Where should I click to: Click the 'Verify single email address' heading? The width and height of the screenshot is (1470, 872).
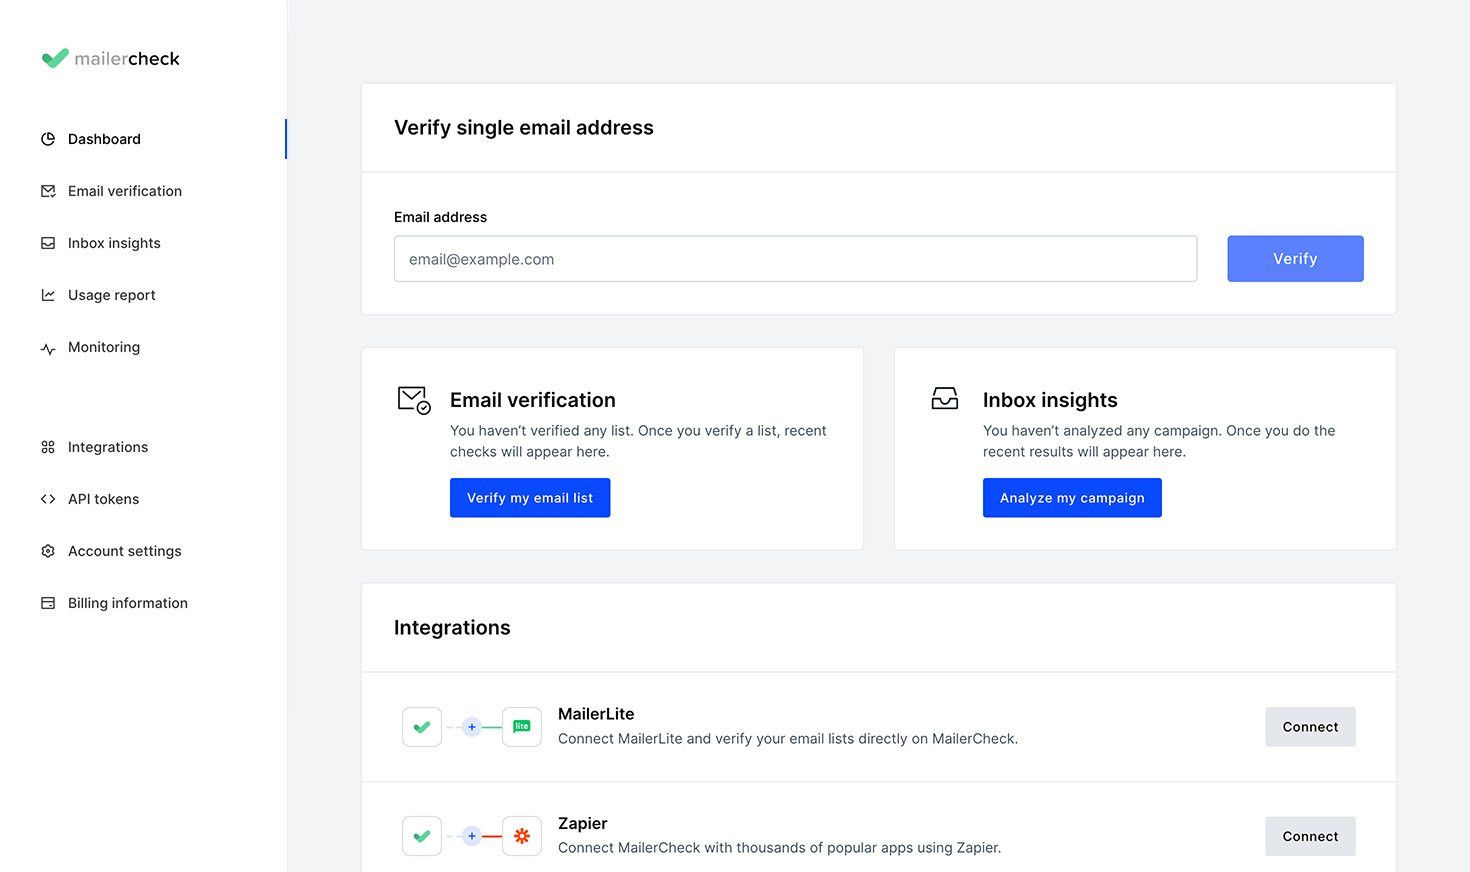coord(524,128)
